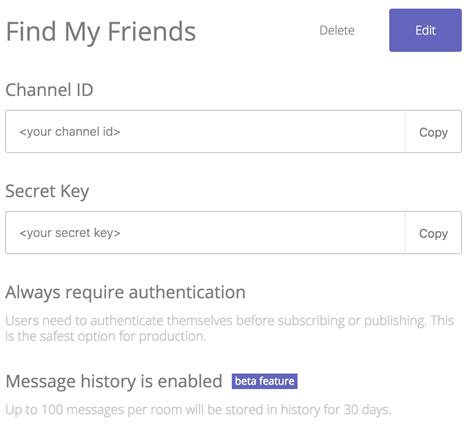Click the Secret Key label
The height and width of the screenshot is (428, 474).
[x=47, y=191]
